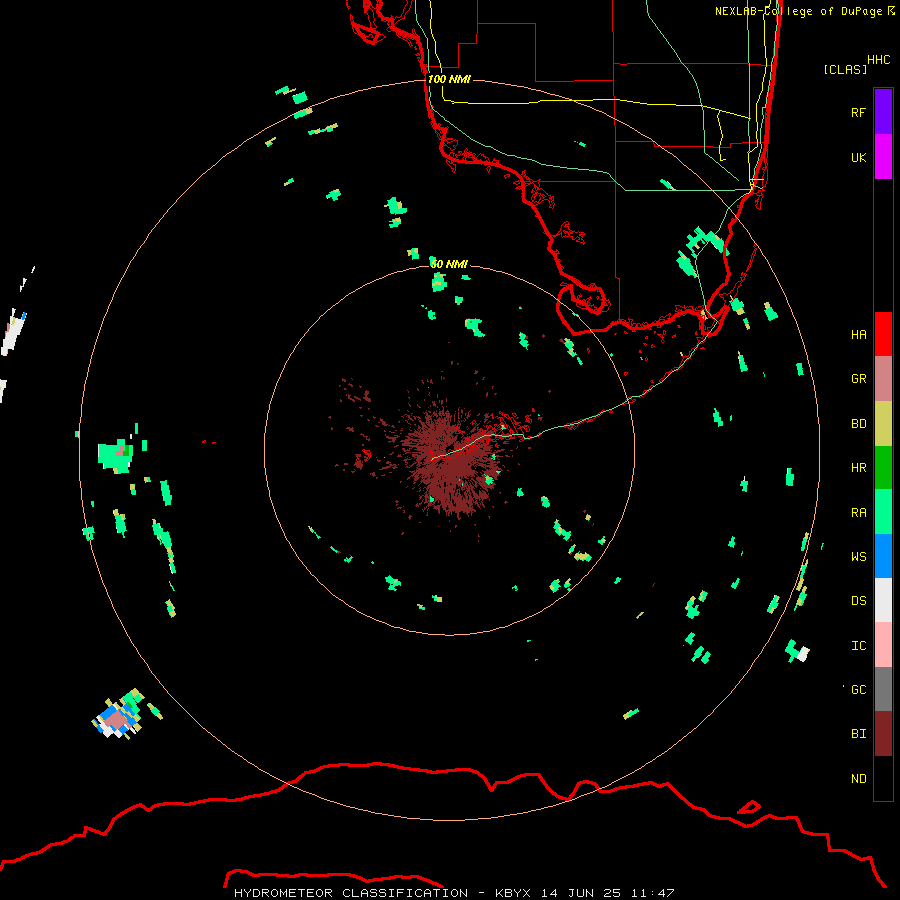Screen dimensions: 900x900
Task: Click the IC legend label
Action: 858,646
